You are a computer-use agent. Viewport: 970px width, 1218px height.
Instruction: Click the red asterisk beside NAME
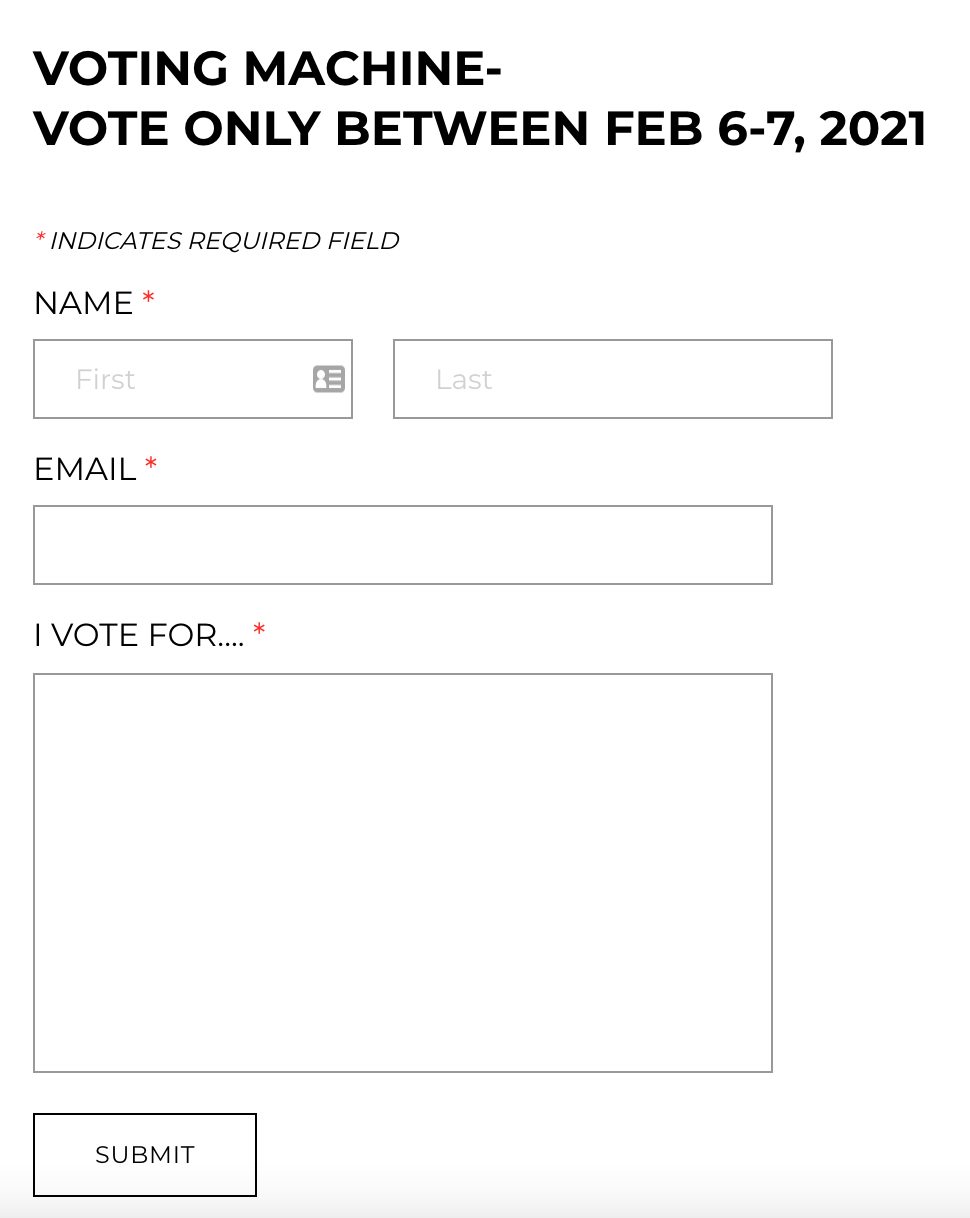pos(148,299)
